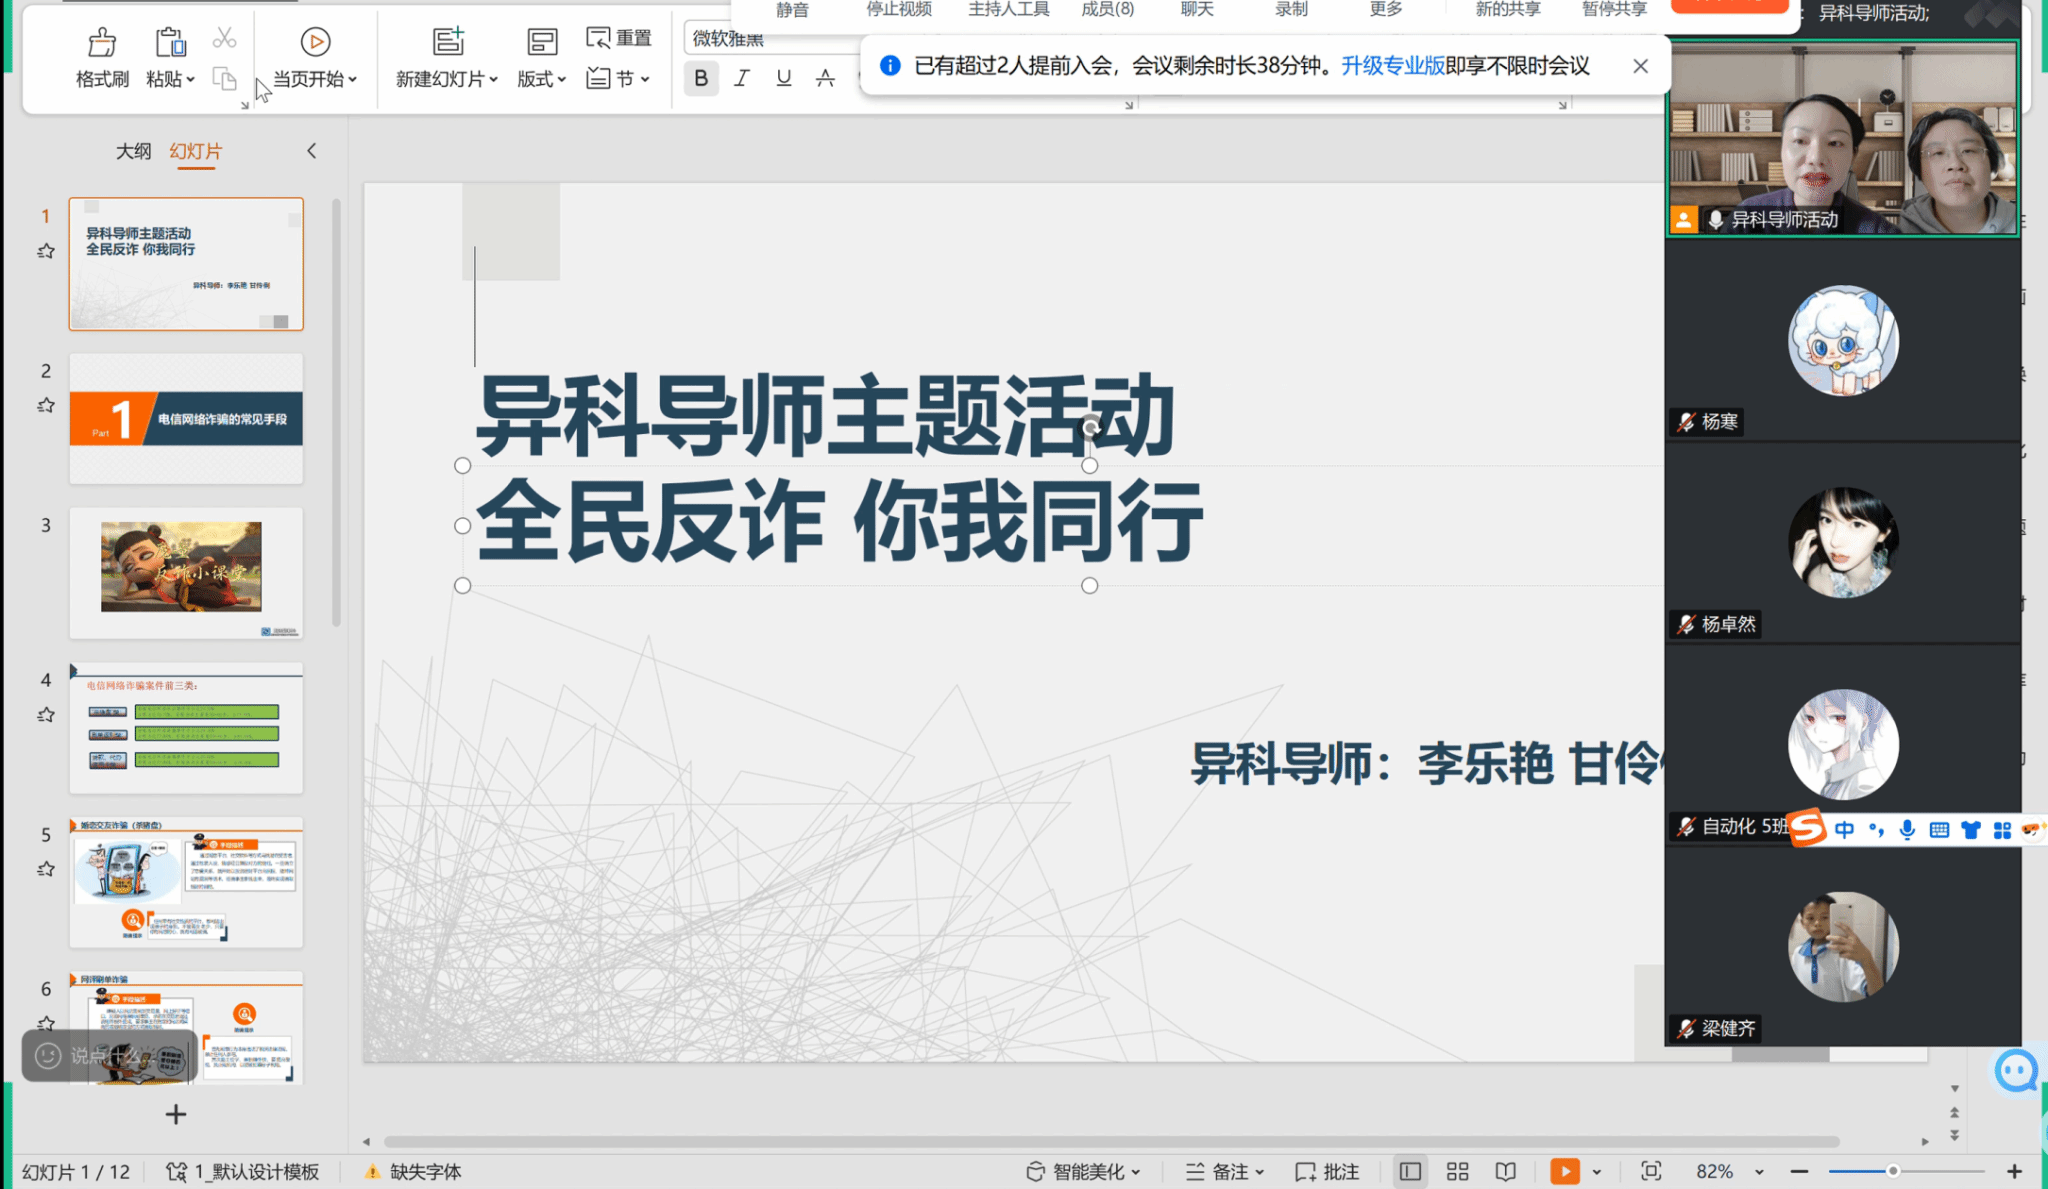
Task: Click the Cut scissors icon
Action: (x=225, y=39)
